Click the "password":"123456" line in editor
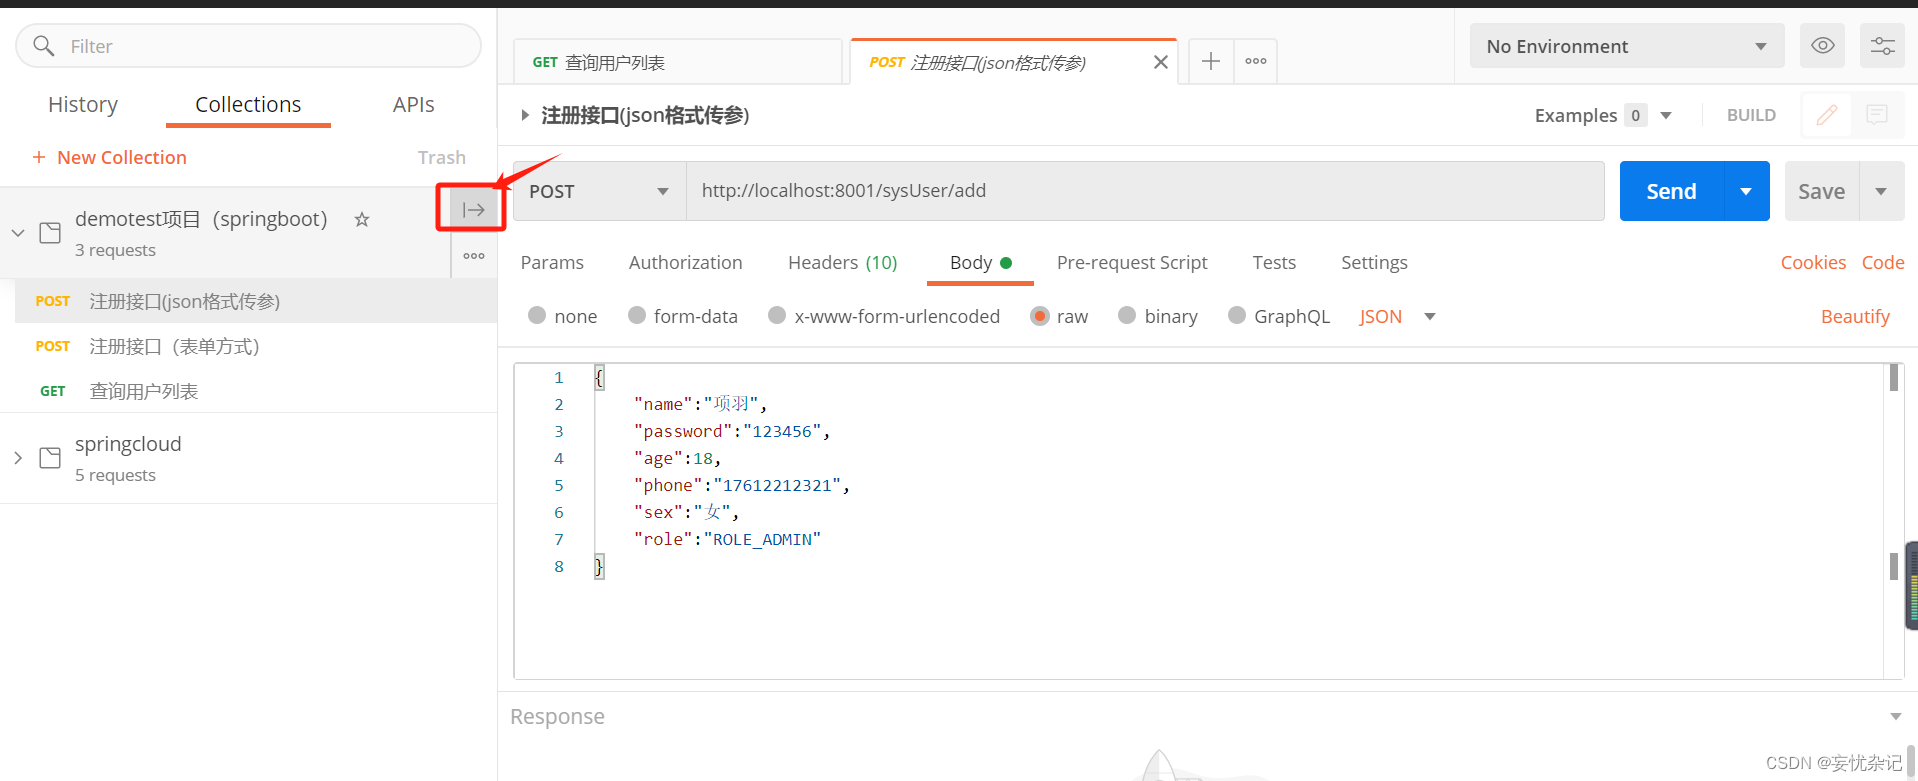The width and height of the screenshot is (1918, 781). (731, 431)
